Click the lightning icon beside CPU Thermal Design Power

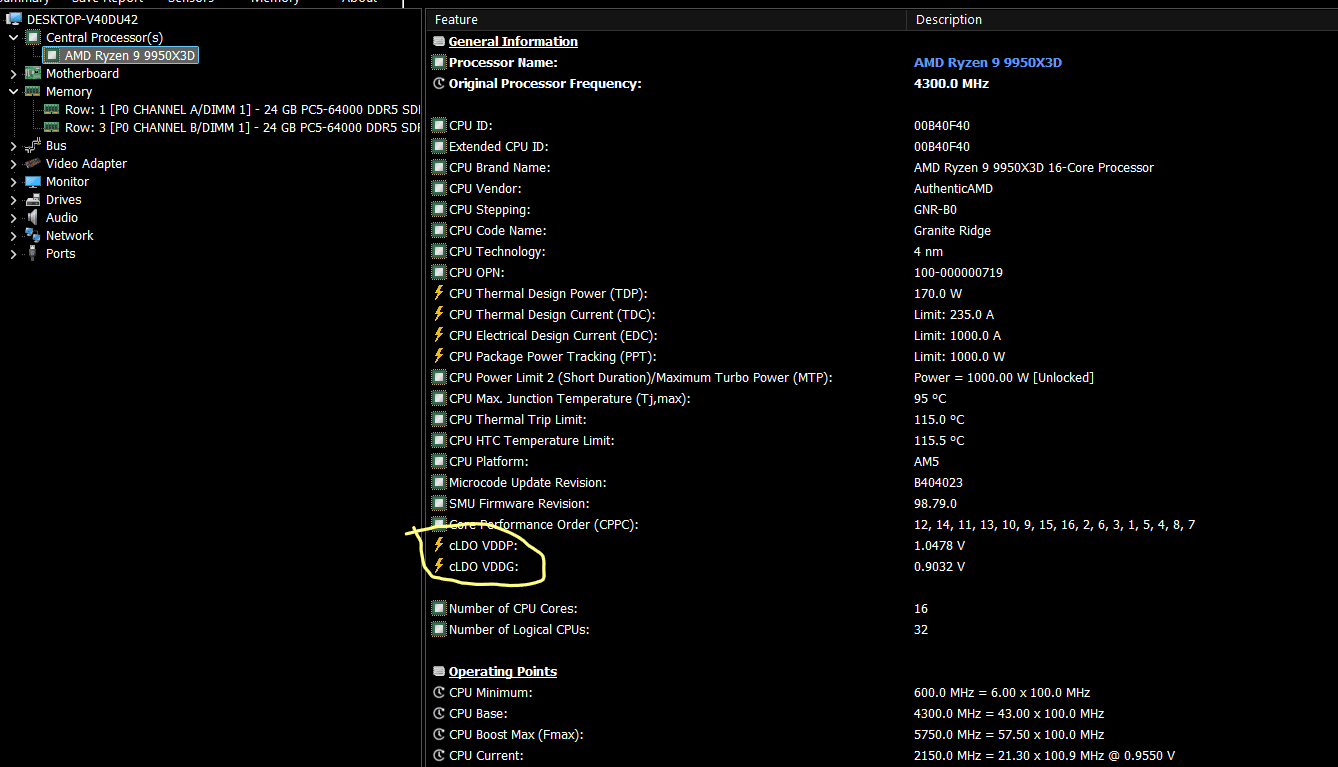pos(438,293)
